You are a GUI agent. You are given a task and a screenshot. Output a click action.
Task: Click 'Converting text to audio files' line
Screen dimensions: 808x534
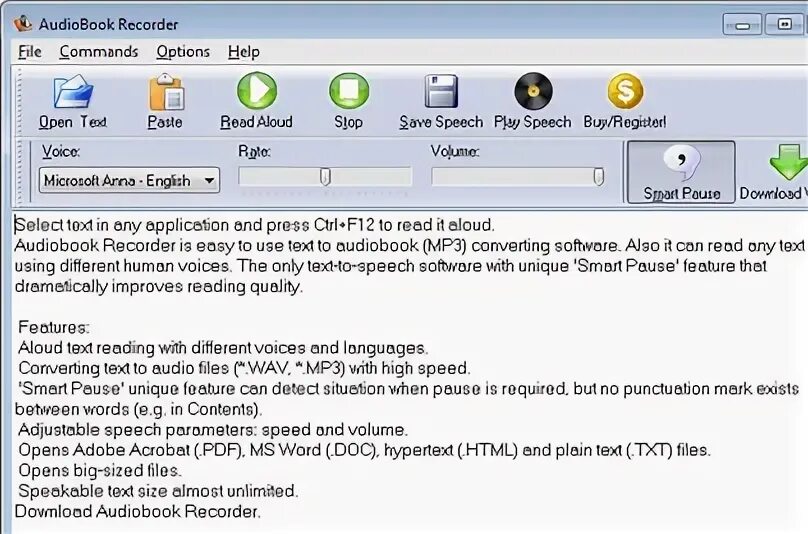pyautogui.click(x=244, y=368)
